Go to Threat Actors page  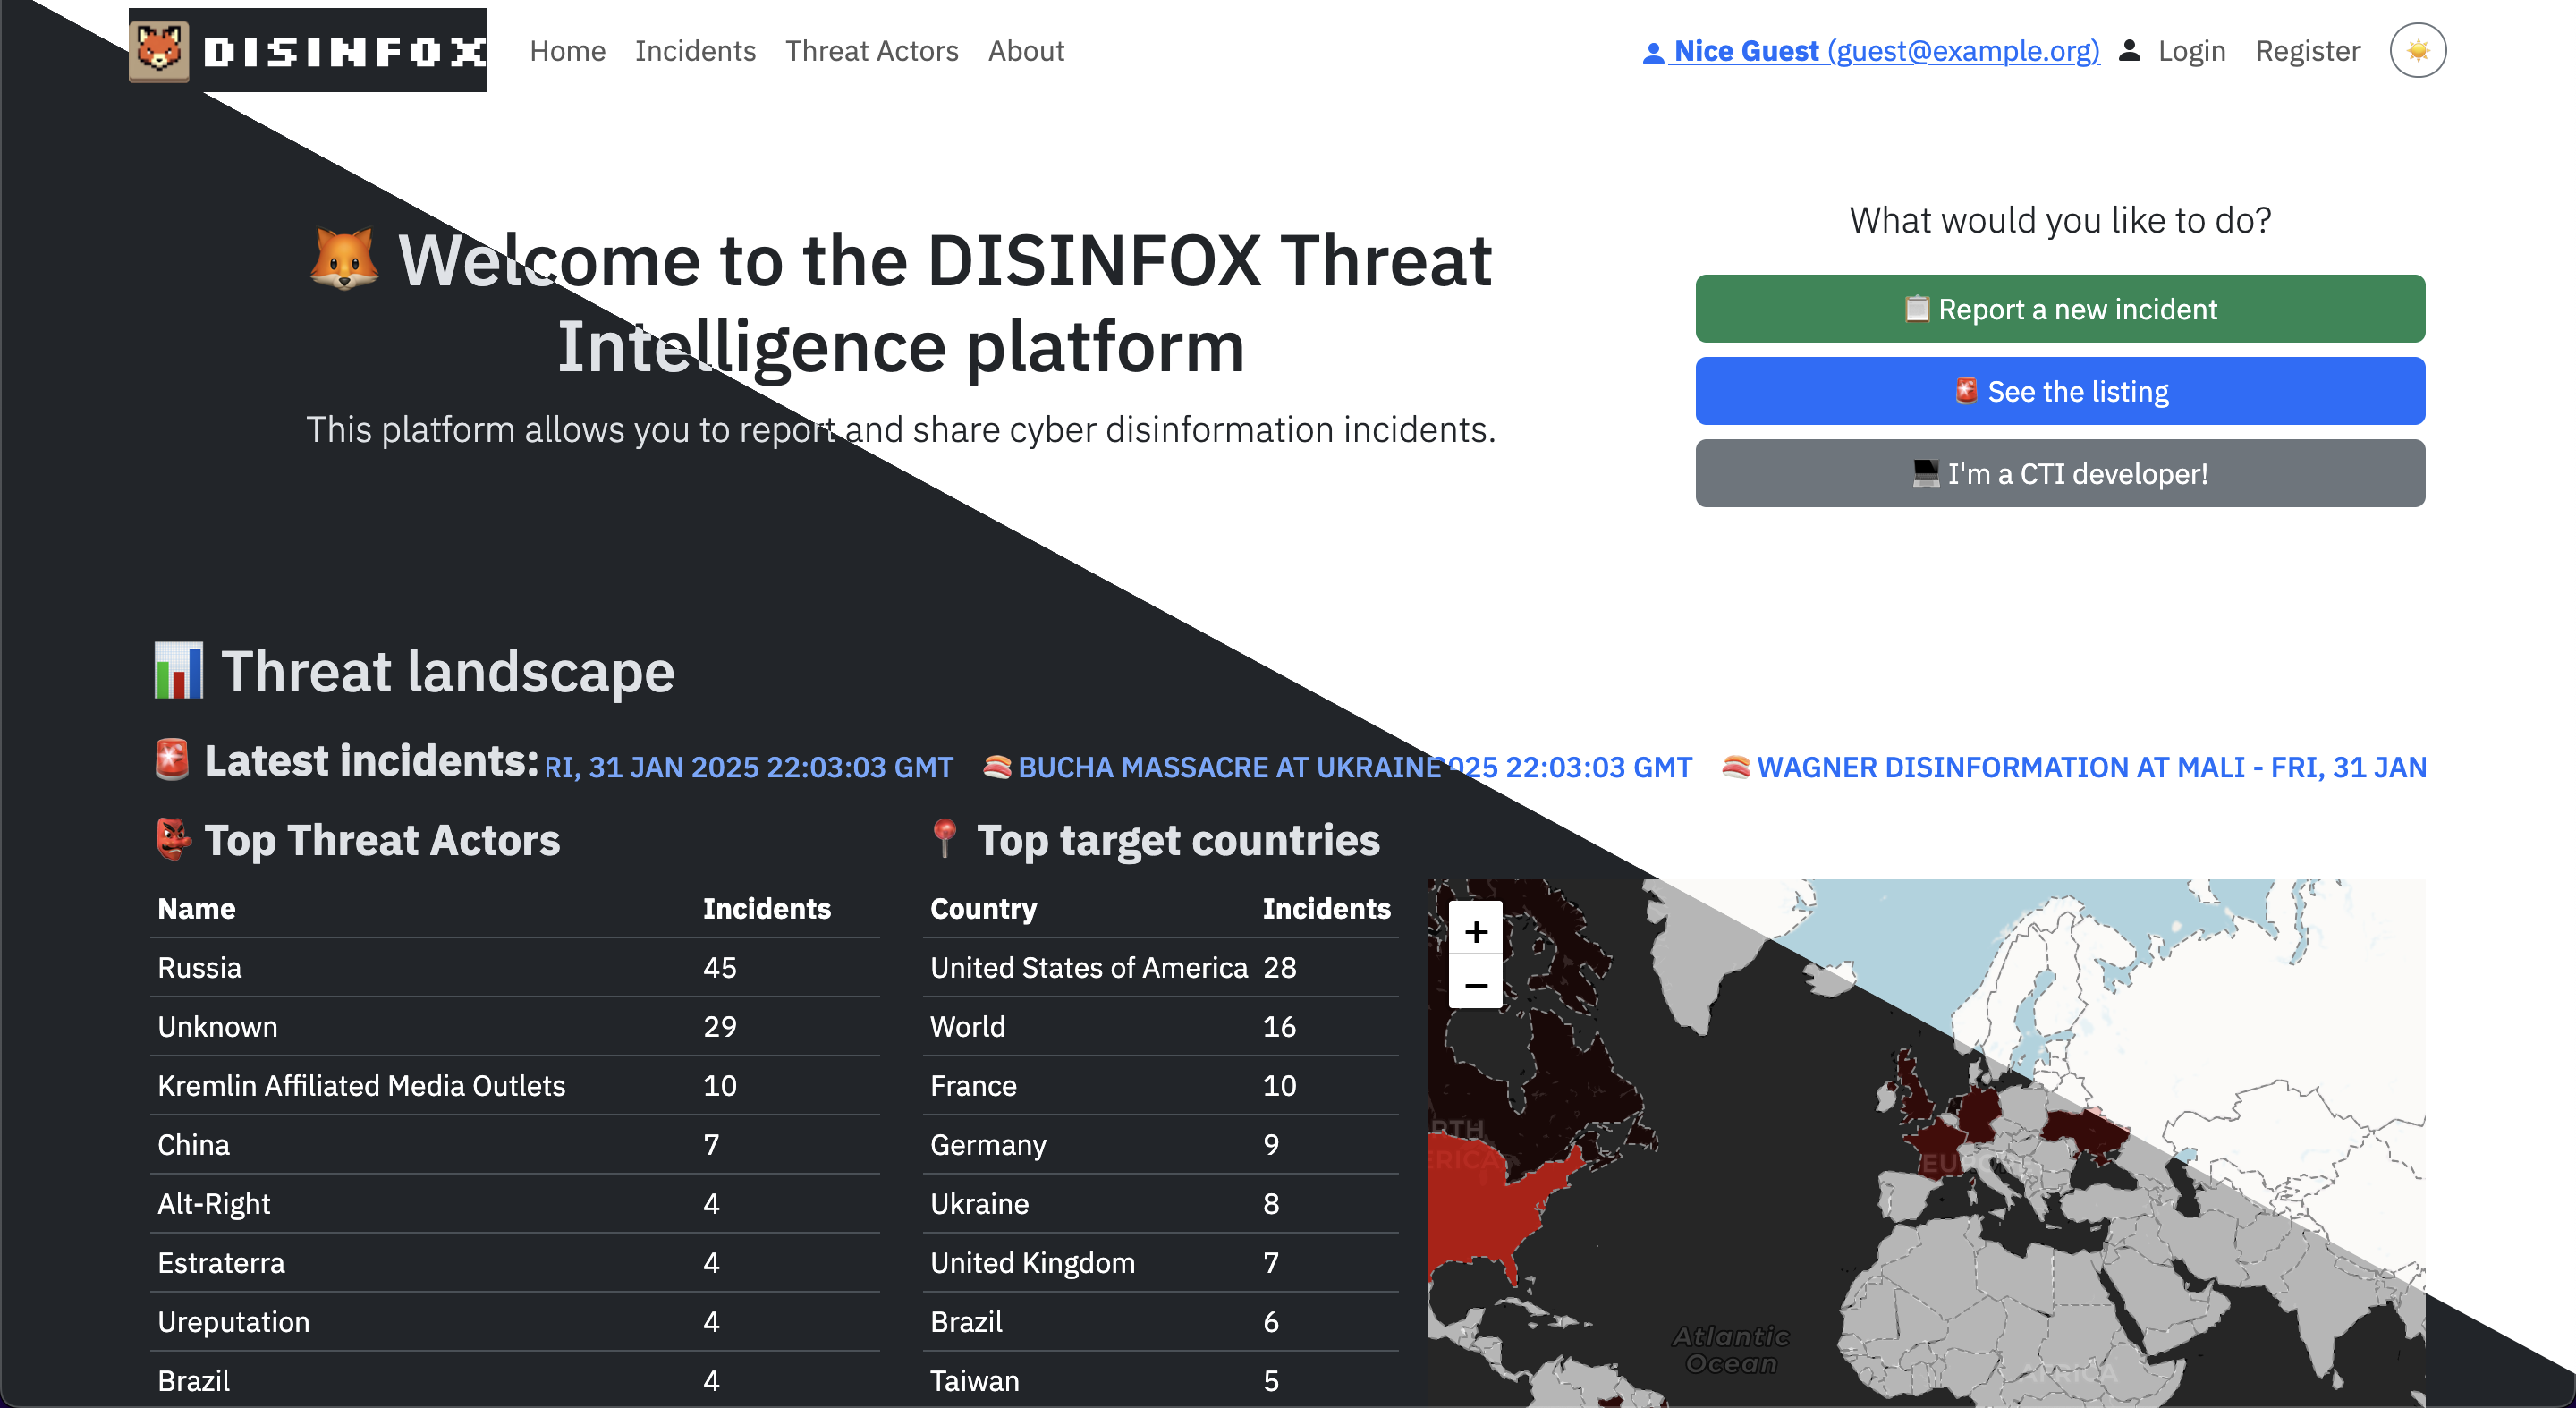pos(871,50)
